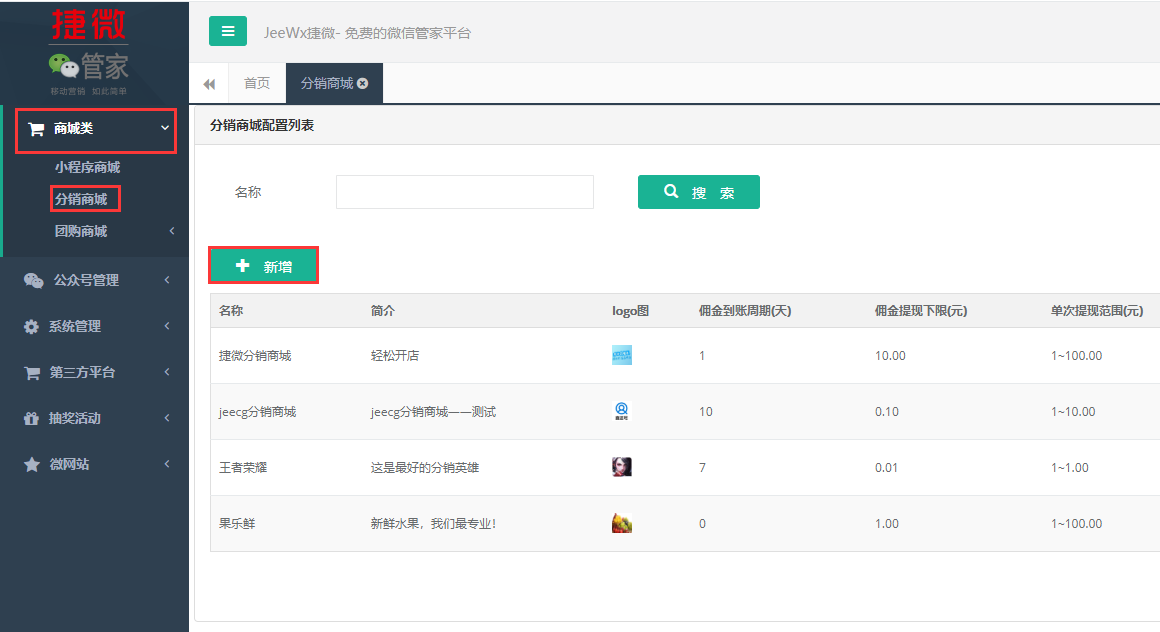Click the 1~1.00 withdrawal range value
The width and height of the screenshot is (1160, 632).
1070,468
